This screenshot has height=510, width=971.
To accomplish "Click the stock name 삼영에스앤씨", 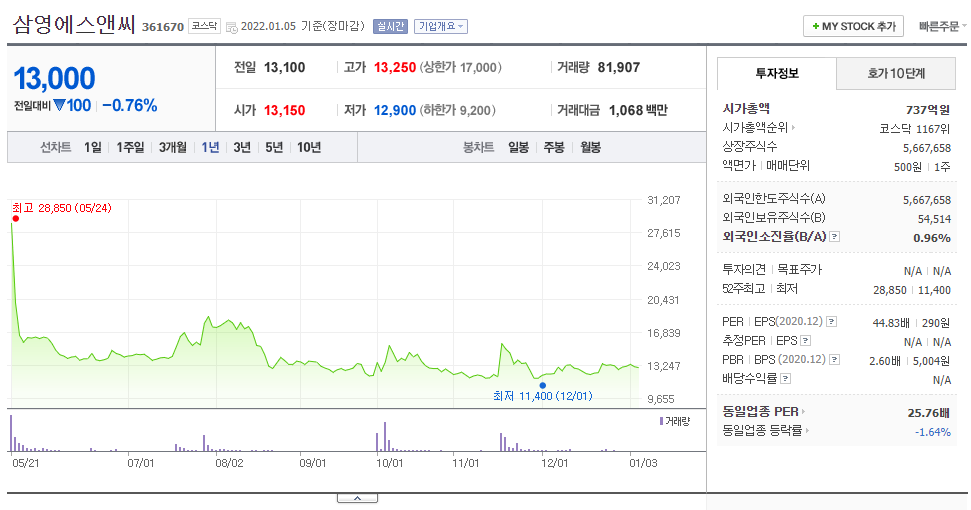I will (x=74, y=25).
